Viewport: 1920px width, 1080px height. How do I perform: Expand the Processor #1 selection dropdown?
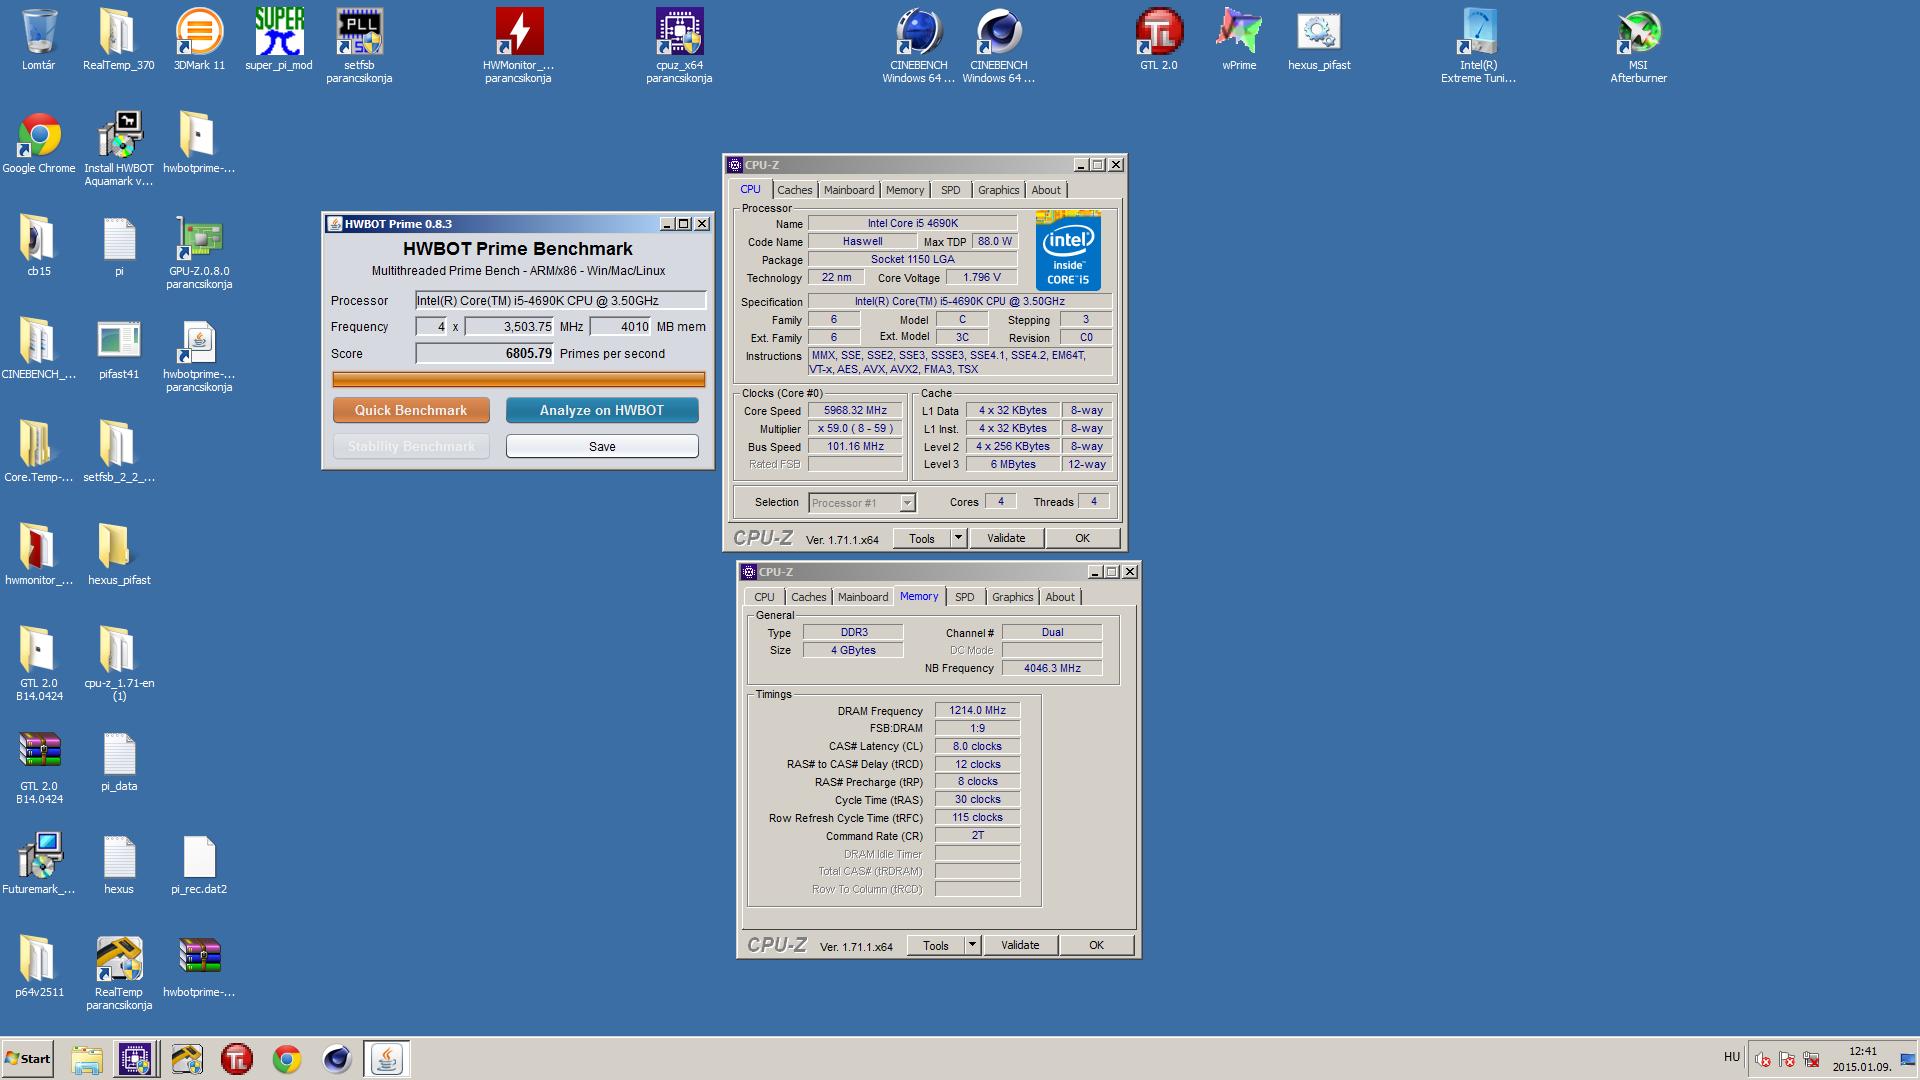click(x=907, y=503)
